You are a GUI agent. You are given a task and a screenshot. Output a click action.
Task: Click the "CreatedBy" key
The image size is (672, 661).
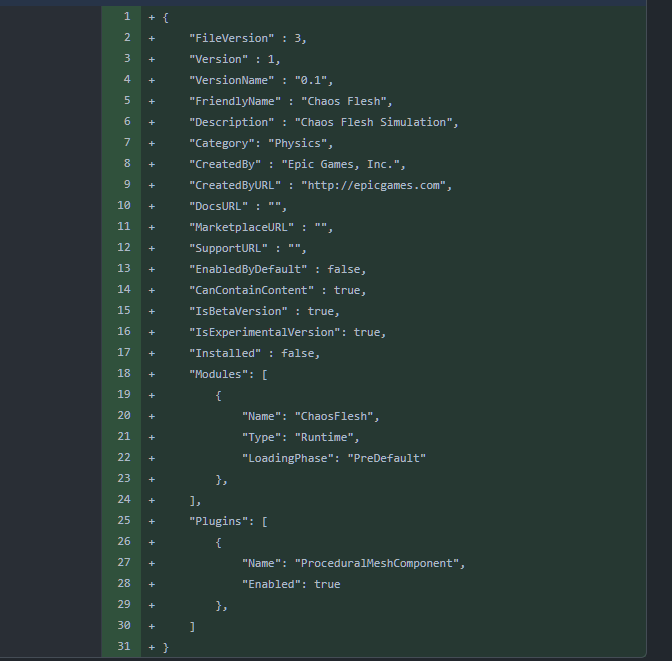coord(225,164)
